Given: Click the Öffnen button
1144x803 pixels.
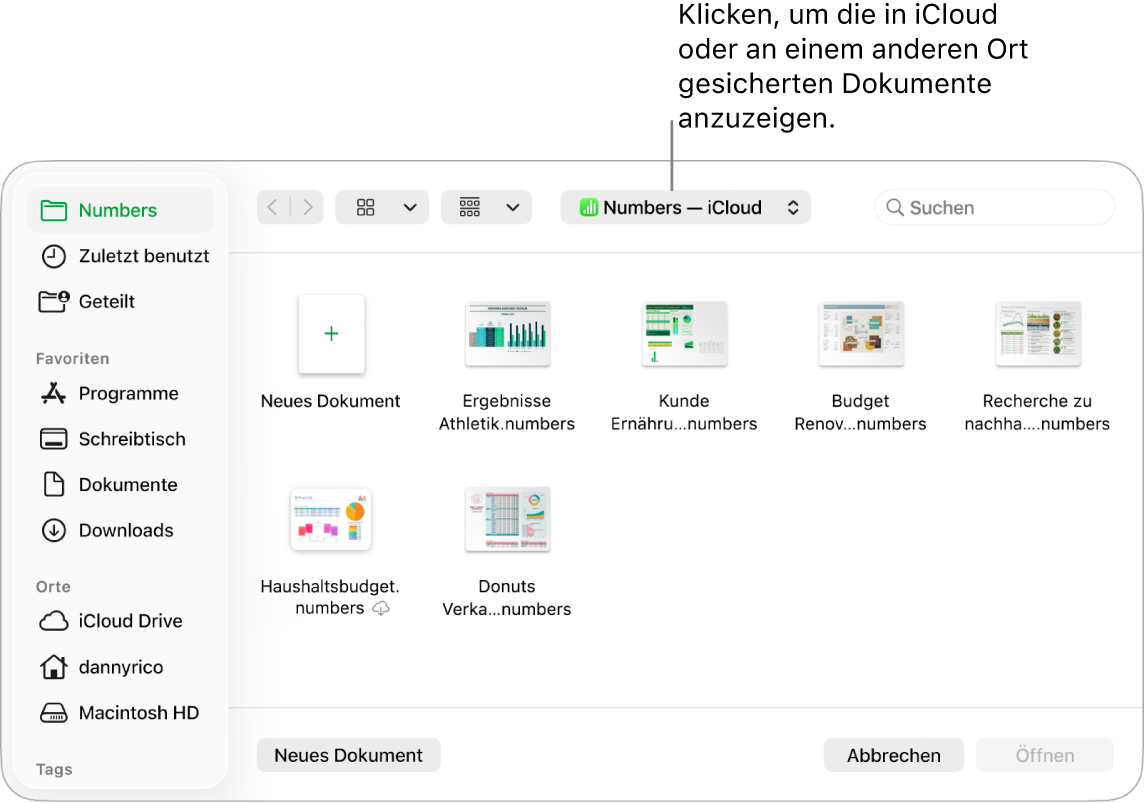Looking at the screenshot, I should coord(1045,756).
